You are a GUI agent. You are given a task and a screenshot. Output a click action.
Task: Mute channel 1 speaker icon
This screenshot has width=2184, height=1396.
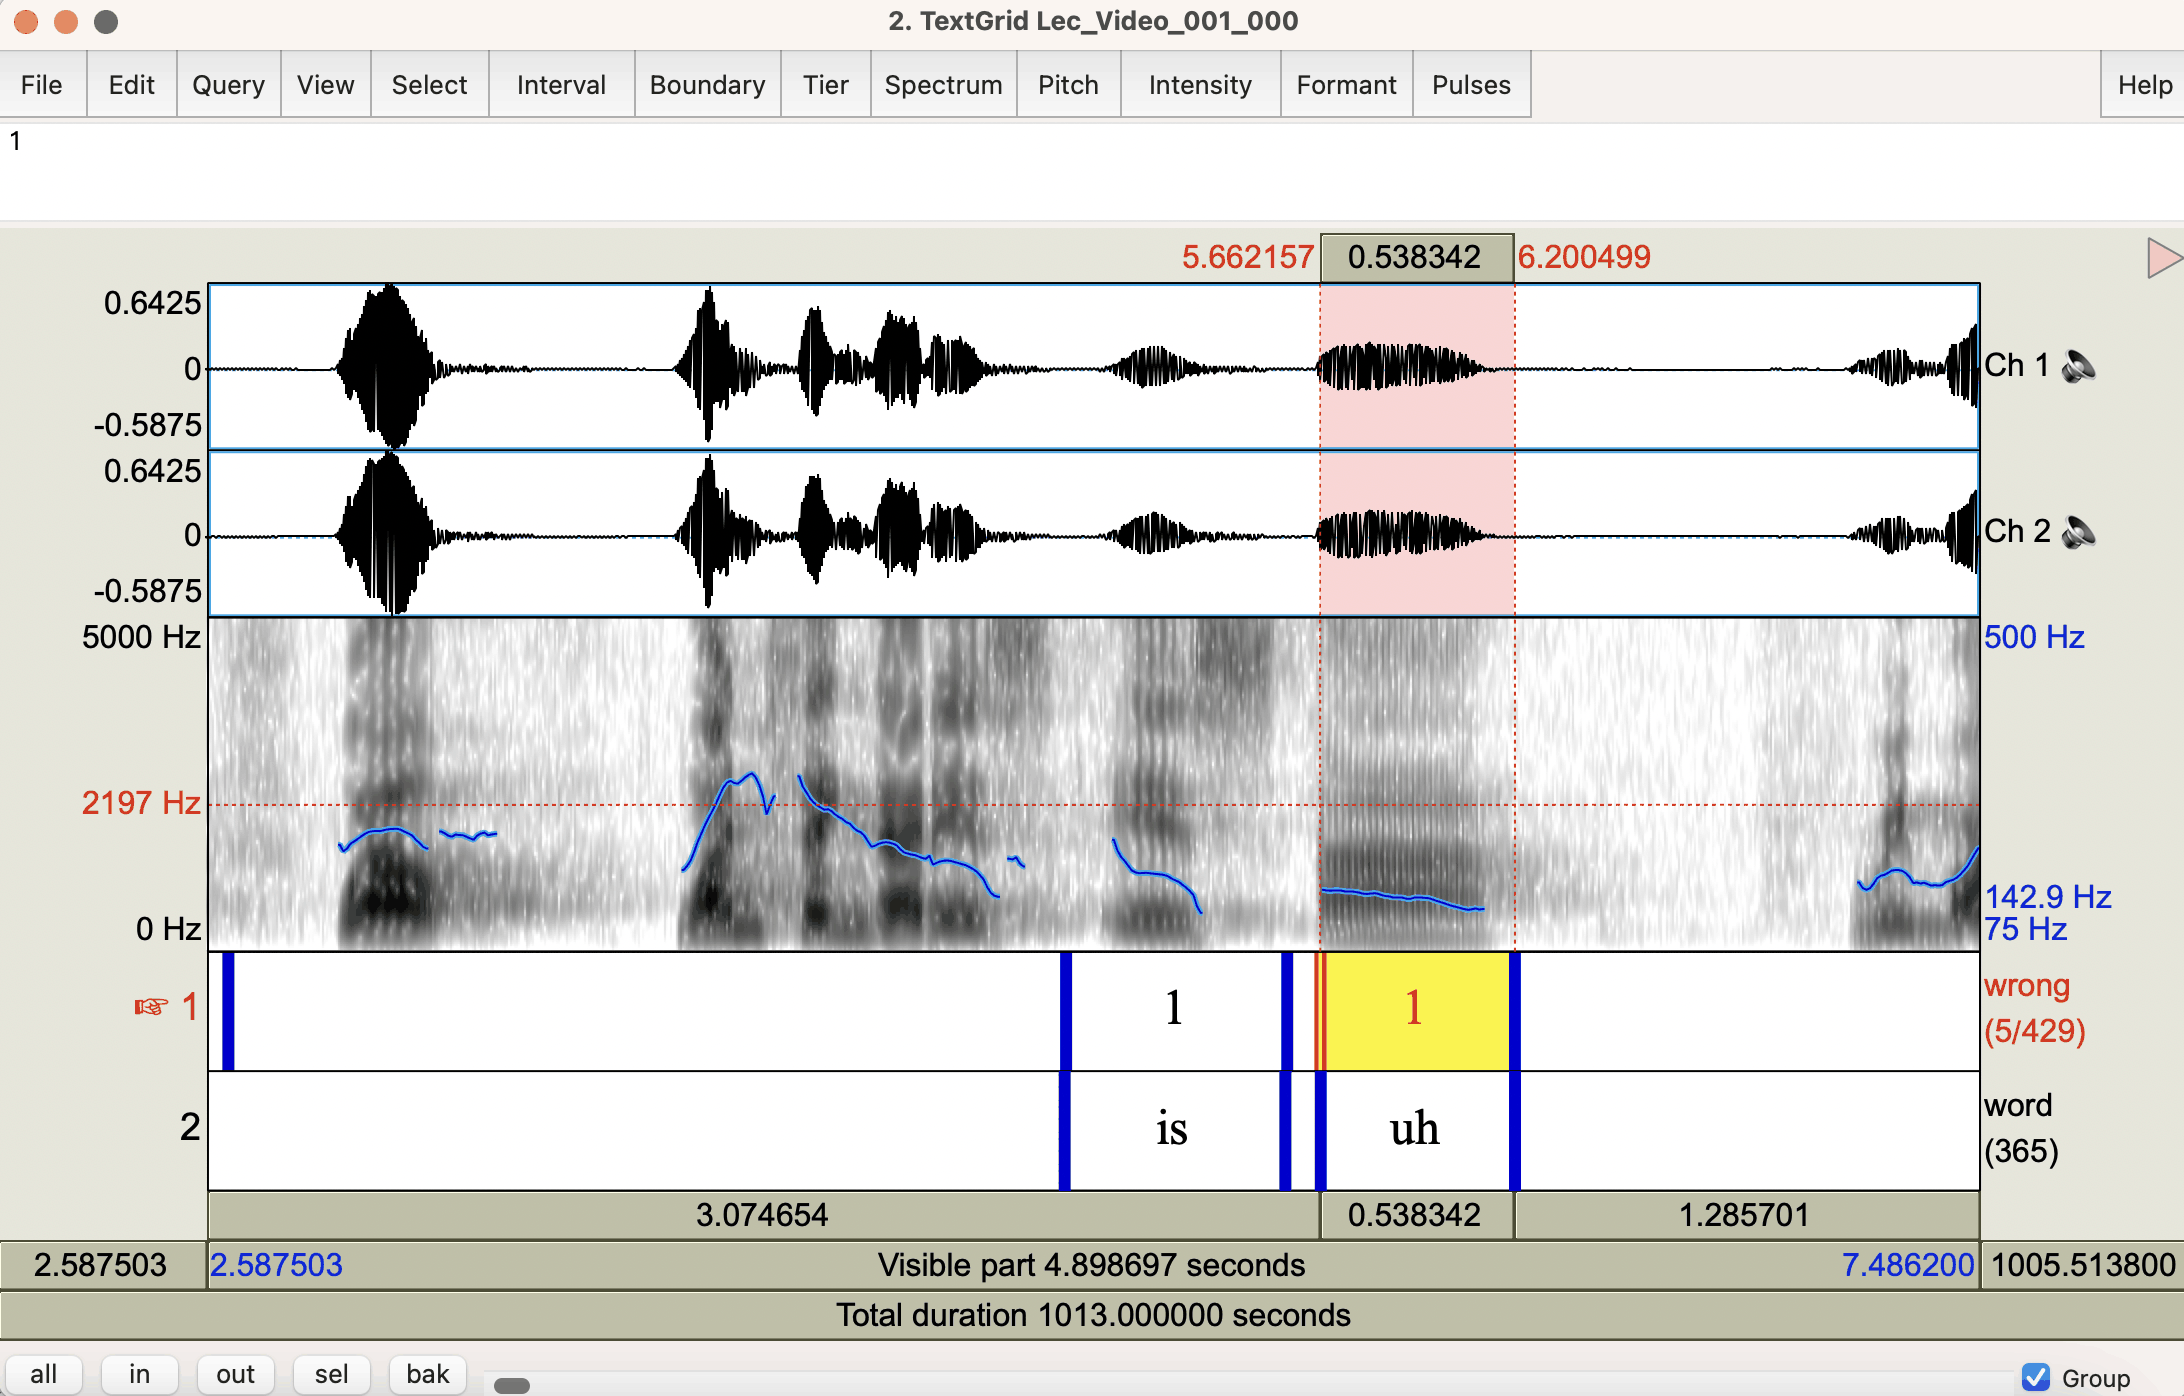click(2079, 366)
